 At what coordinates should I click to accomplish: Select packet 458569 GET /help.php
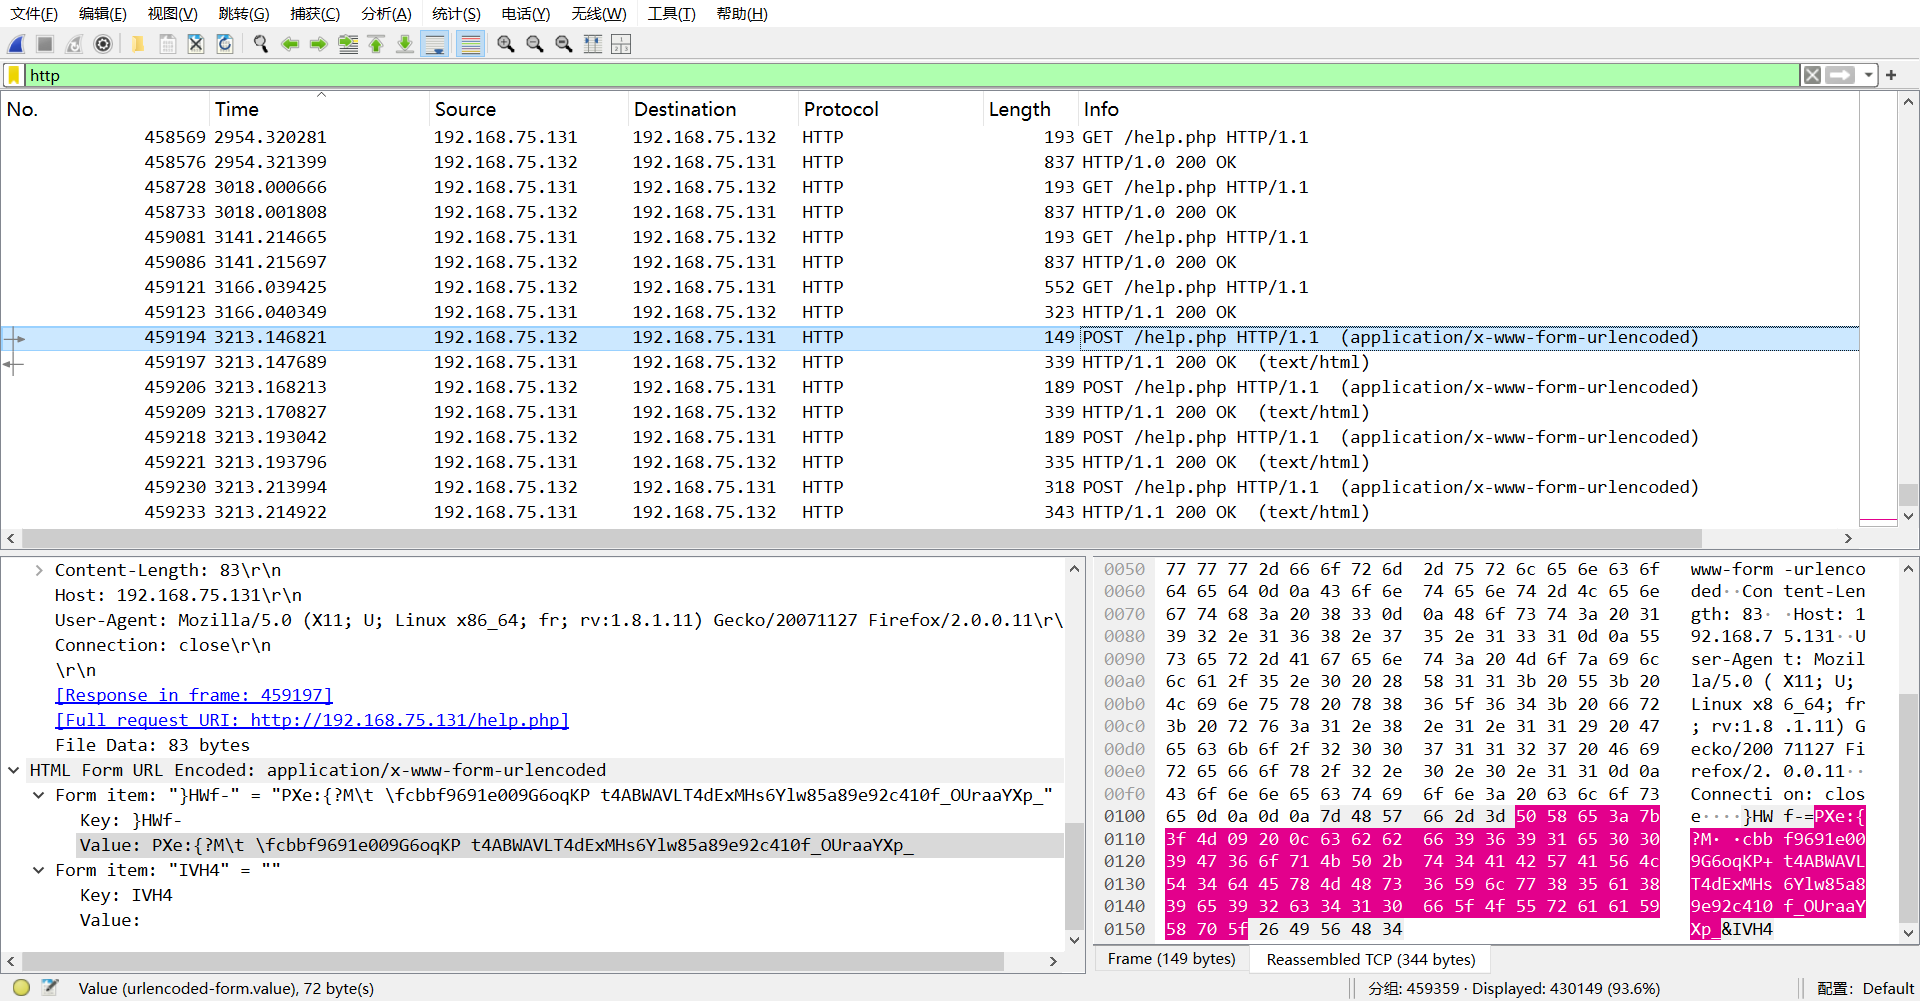coord(930,137)
